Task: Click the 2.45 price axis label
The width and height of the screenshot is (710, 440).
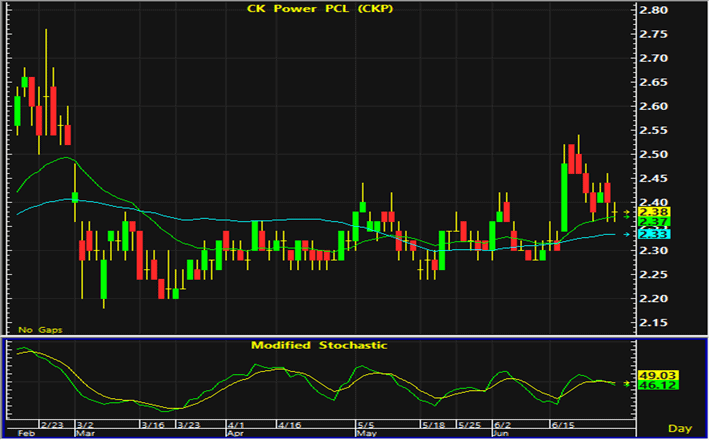Action: point(653,178)
